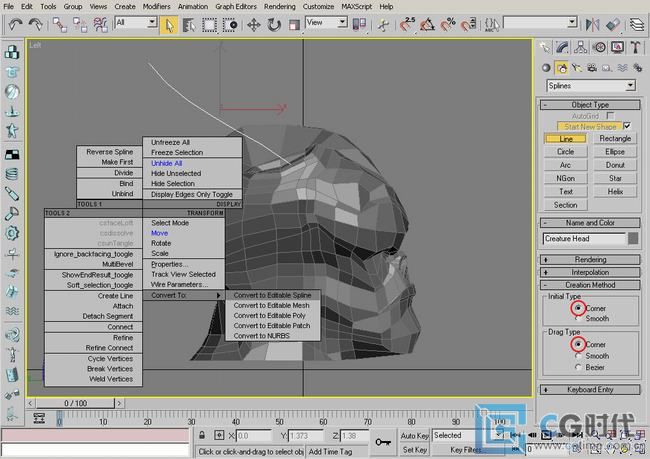Click the object color swatch
The width and height of the screenshot is (650, 459).
pyautogui.click(x=633, y=238)
